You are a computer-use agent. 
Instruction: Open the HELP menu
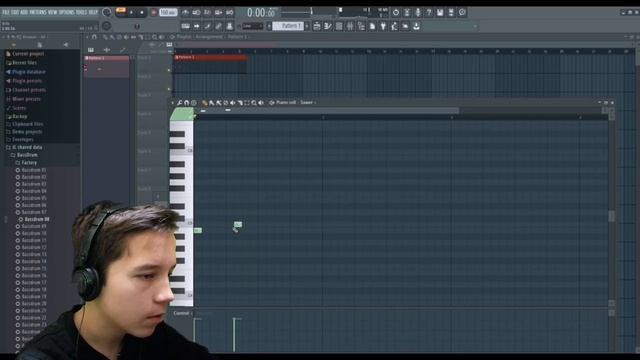[93, 12]
